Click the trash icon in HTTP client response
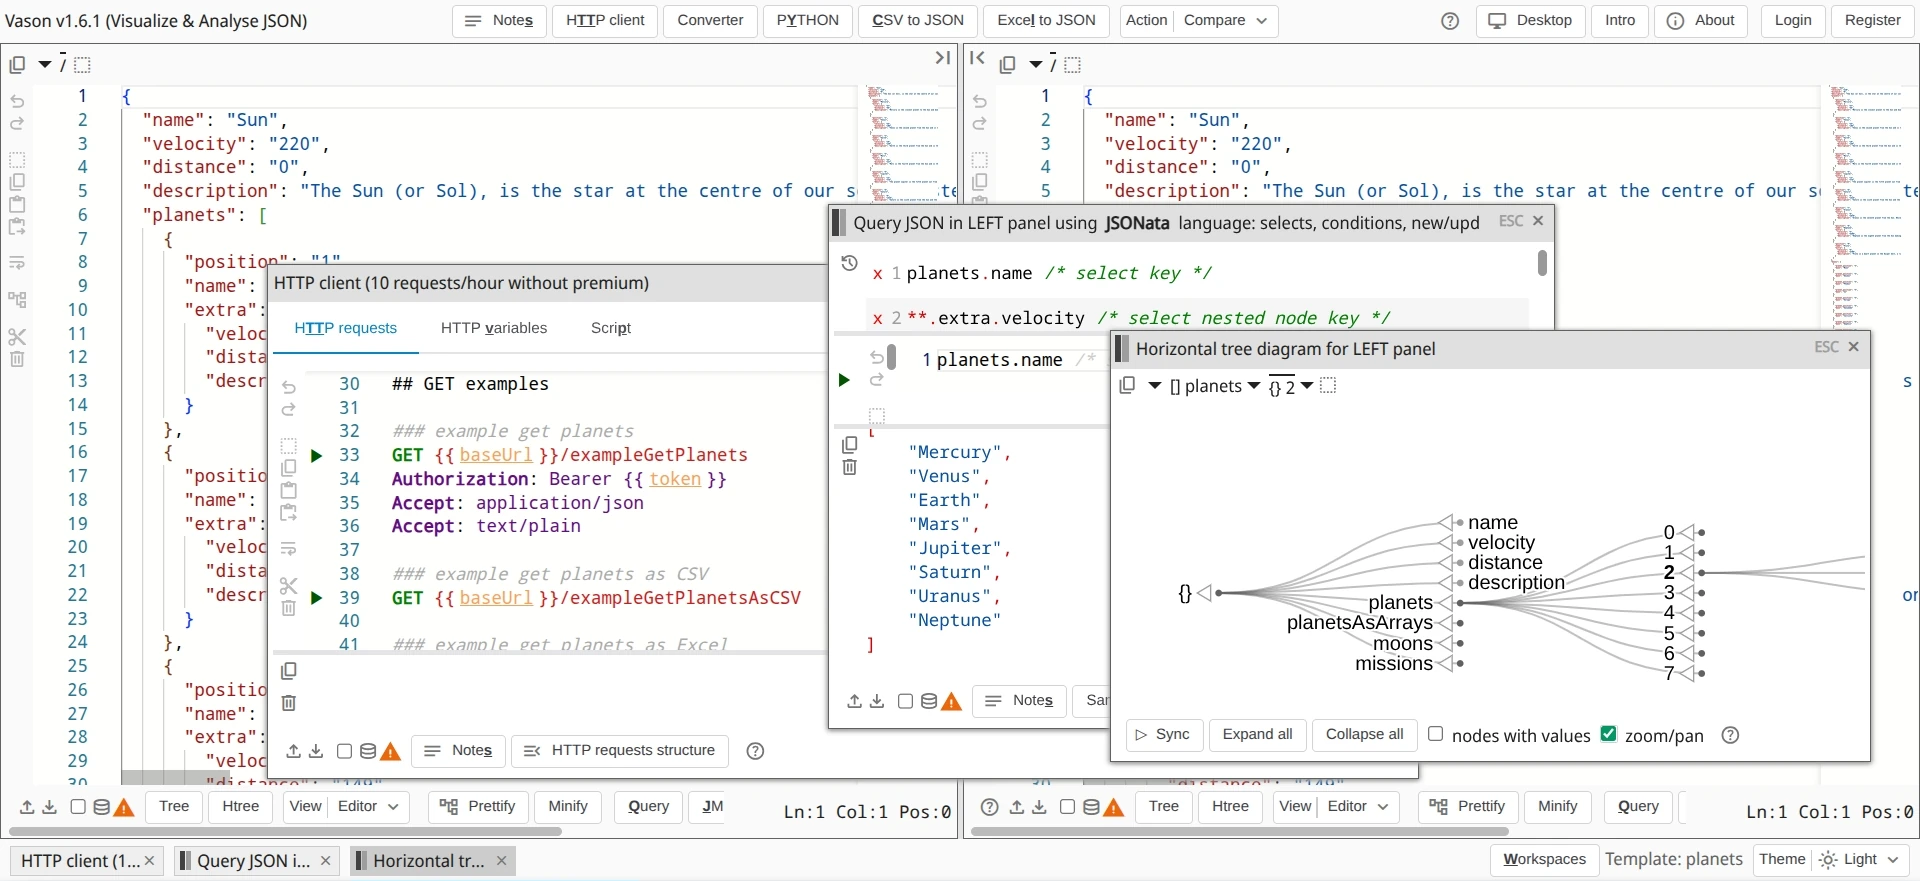This screenshot has width=1920, height=881. point(289,703)
